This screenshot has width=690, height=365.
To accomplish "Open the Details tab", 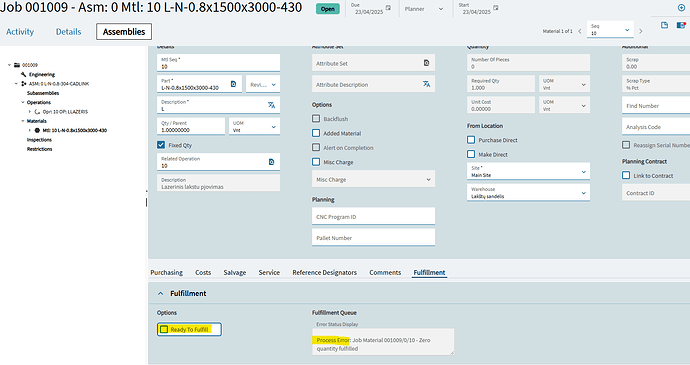I will pos(68,32).
